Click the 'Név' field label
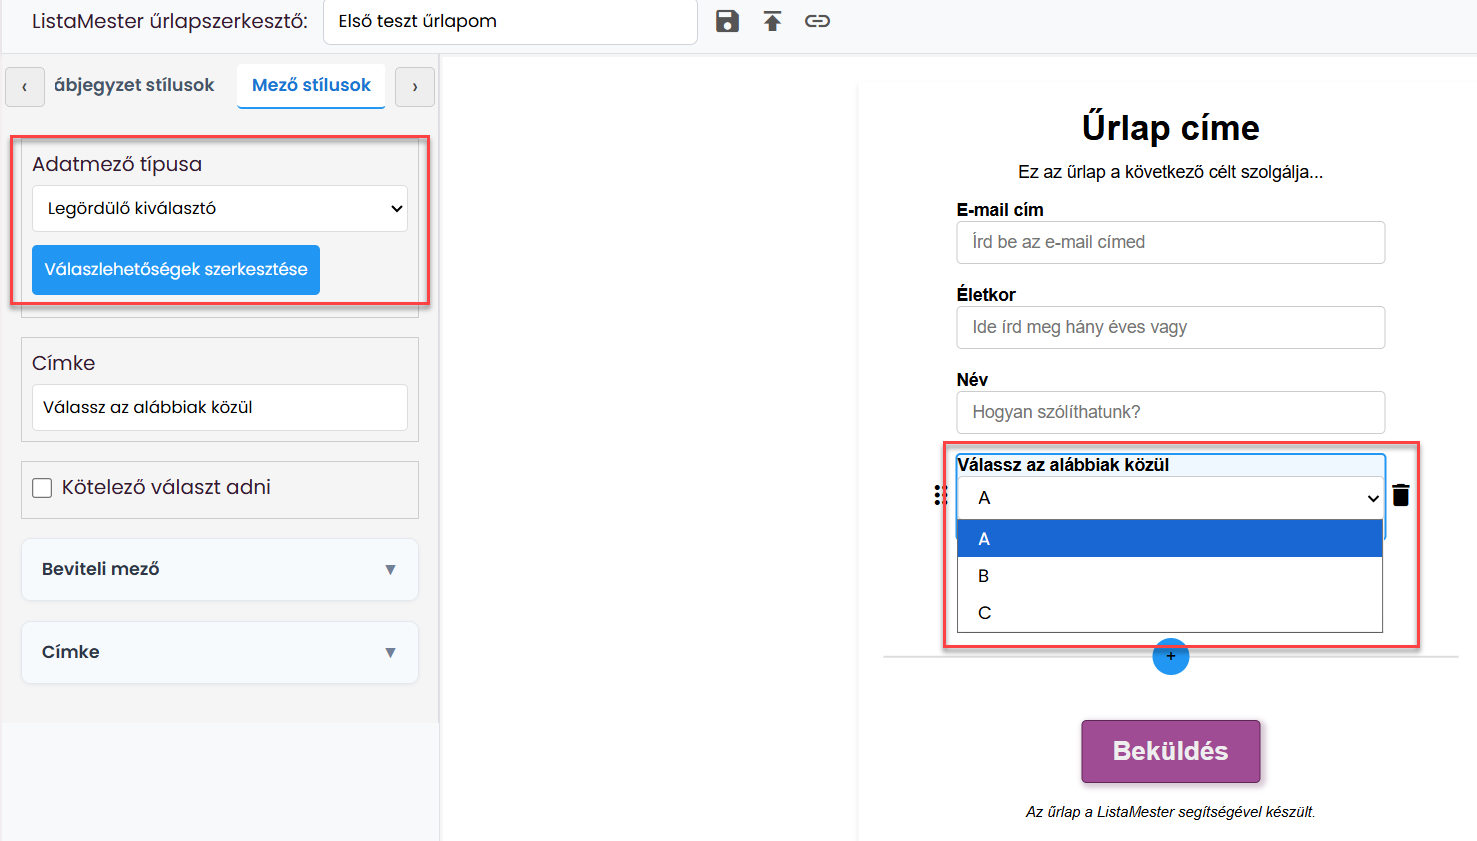This screenshot has height=841, width=1477. coord(972,380)
